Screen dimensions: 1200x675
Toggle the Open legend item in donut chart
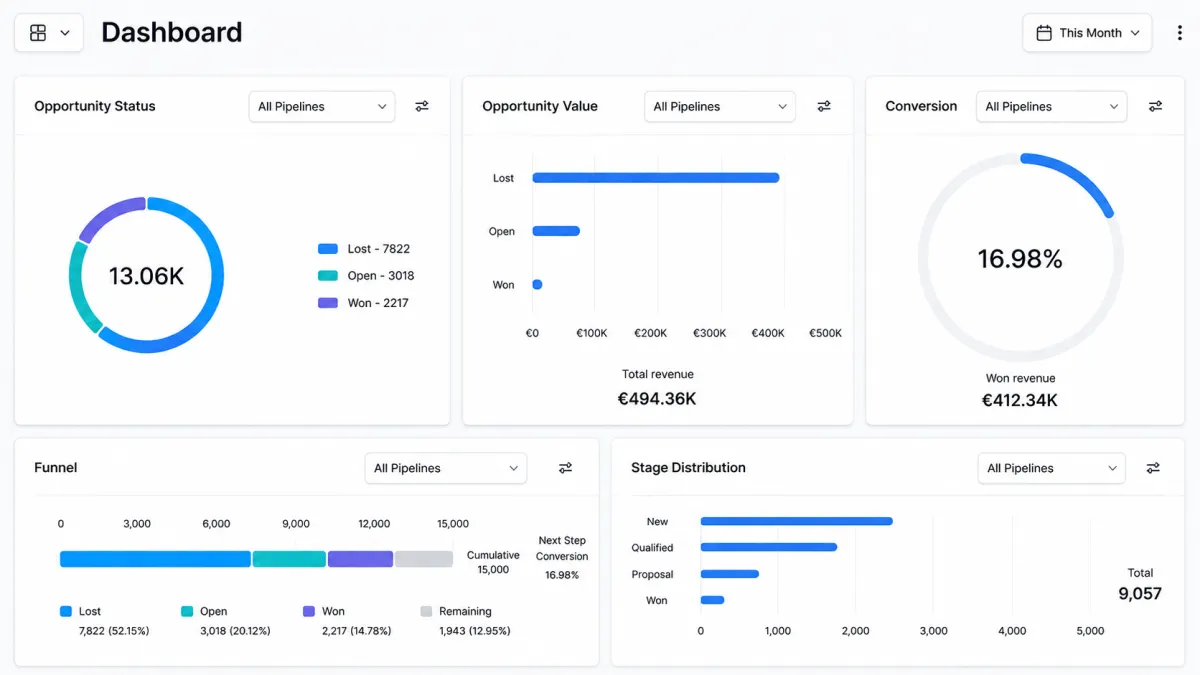point(366,276)
